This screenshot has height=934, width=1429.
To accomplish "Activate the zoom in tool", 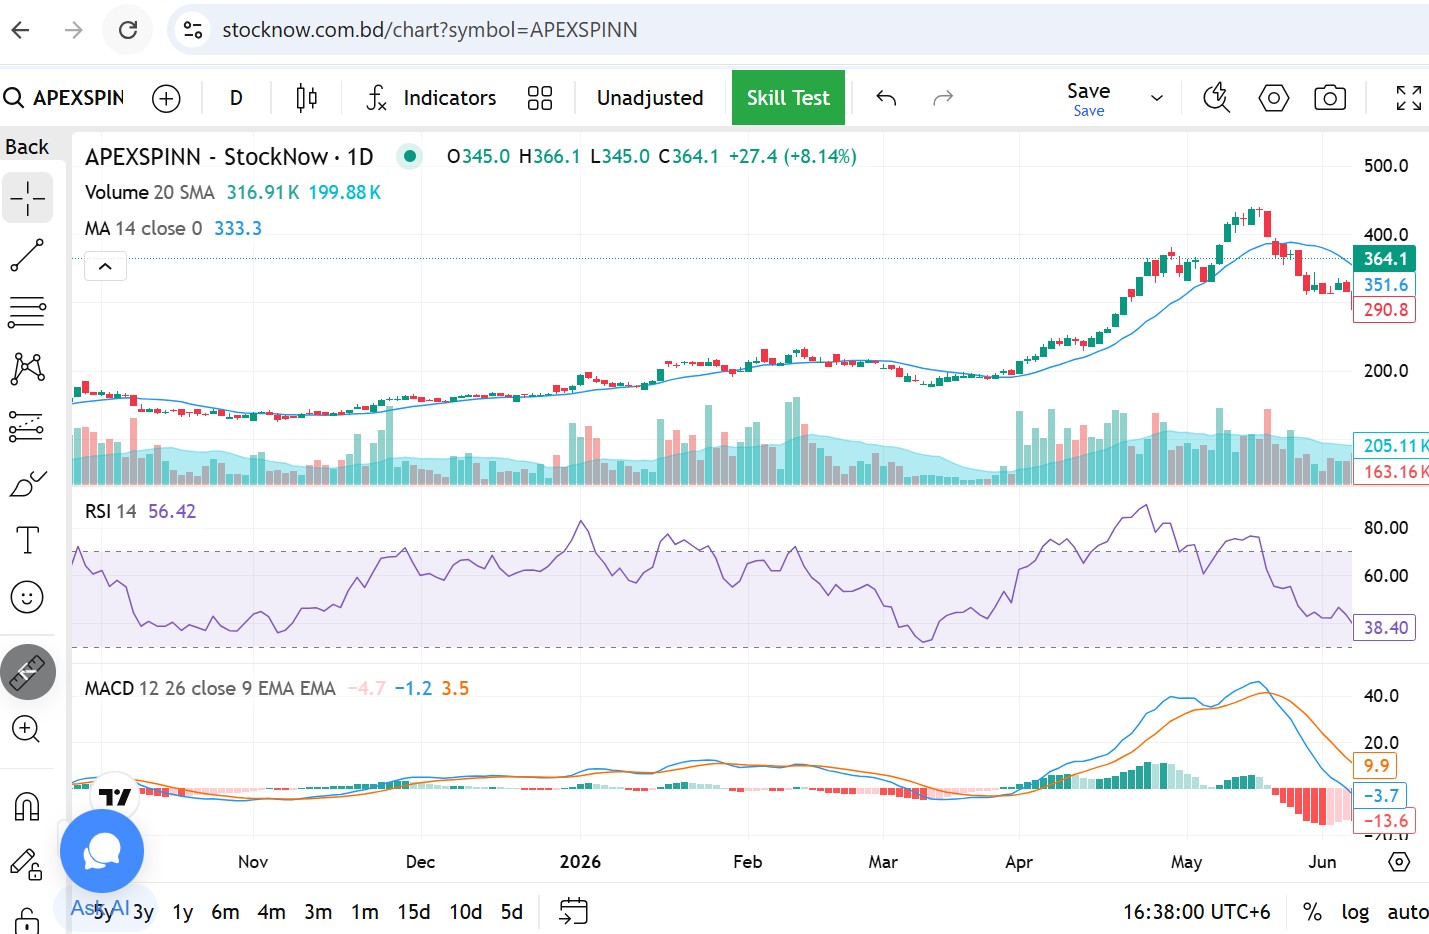I will [x=26, y=729].
